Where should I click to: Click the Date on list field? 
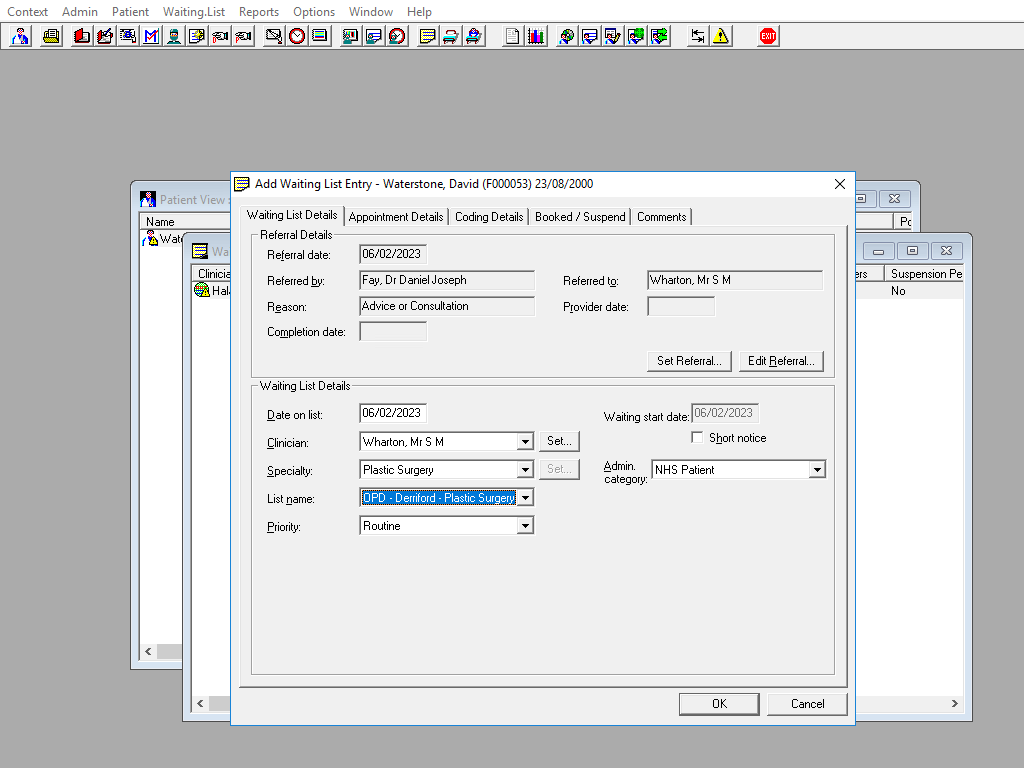coord(393,413)
